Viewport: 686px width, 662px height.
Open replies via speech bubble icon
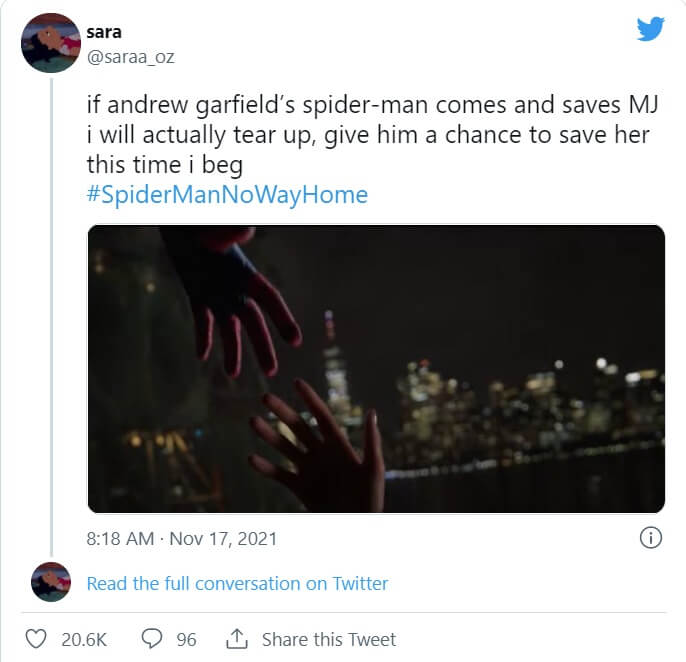coord(152,639)
